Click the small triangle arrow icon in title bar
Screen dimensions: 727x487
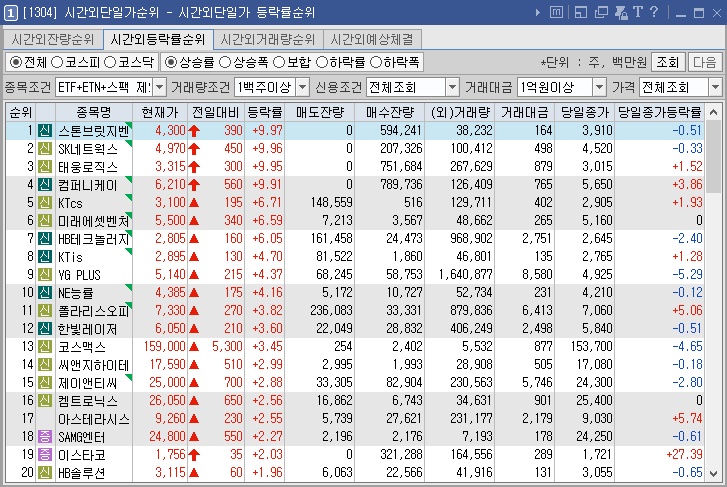538,13
